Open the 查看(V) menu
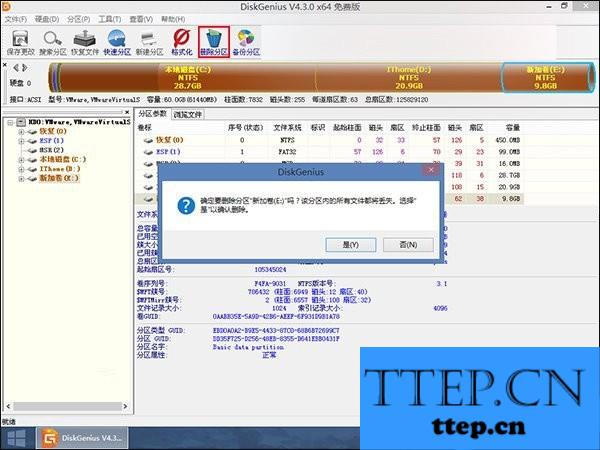The height and width of the screenshot is (450, 600). click(x=141, y=19)
